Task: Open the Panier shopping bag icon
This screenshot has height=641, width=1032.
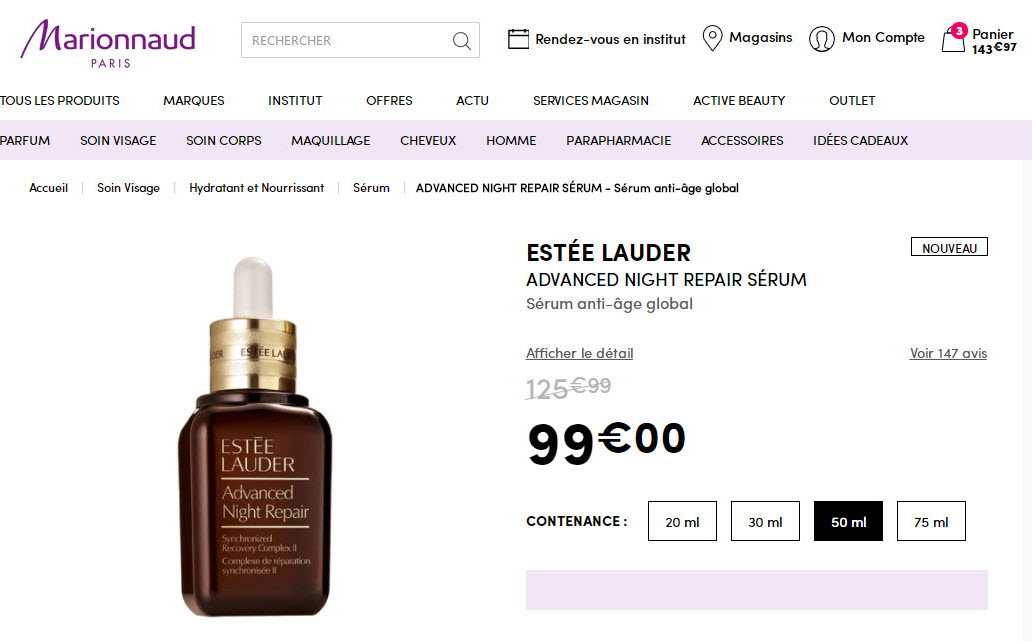Action: (954, 38)
